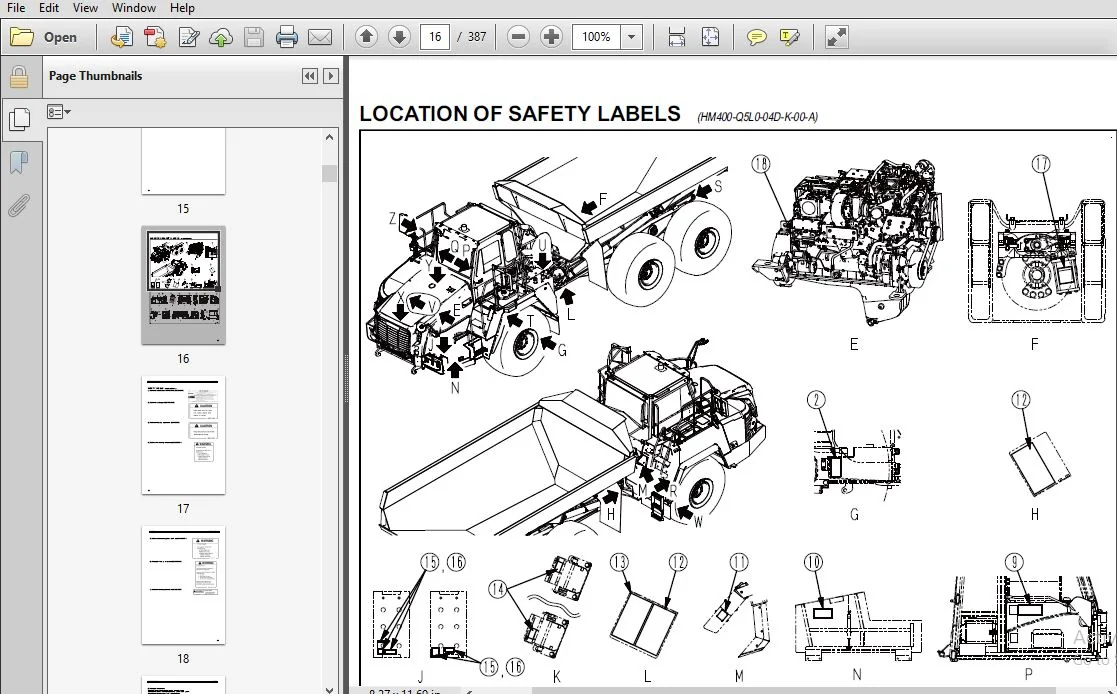
Task: Click page label 17 under thumbnail
Action: (x=183, y=509)
